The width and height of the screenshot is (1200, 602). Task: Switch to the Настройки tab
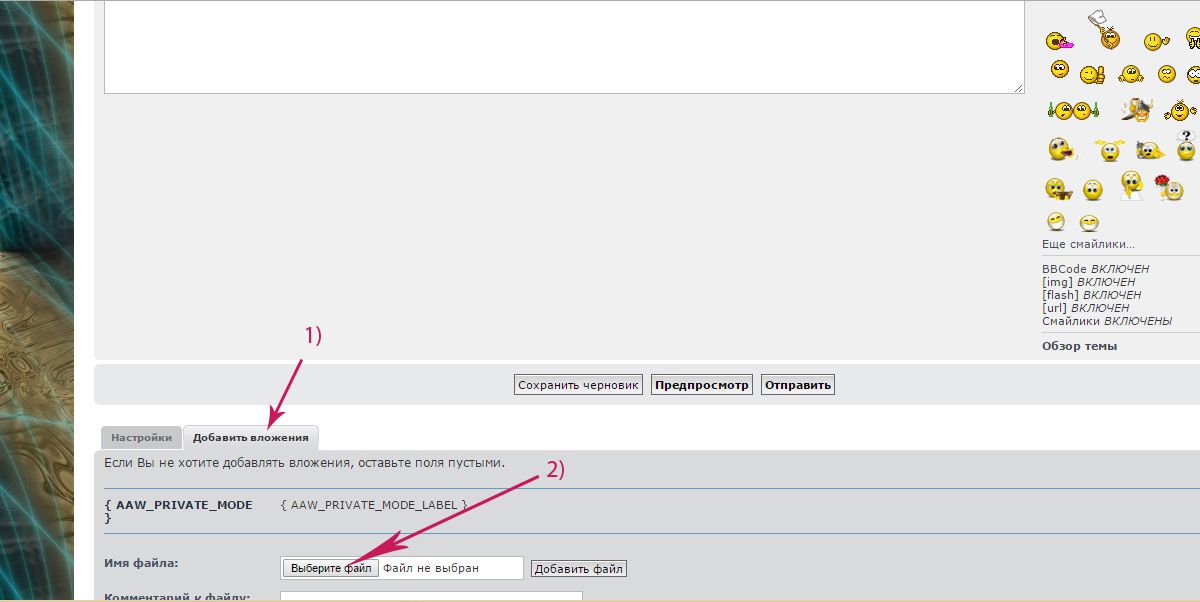click(x=141, y=437)
